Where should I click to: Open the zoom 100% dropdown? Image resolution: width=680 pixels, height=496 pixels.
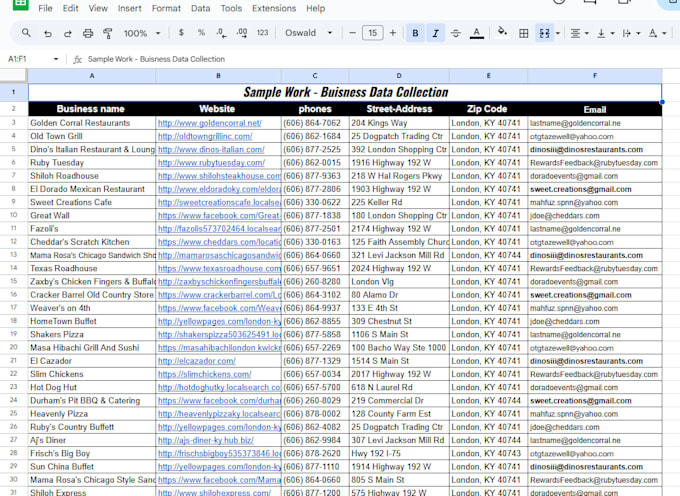tap(142, 33)
